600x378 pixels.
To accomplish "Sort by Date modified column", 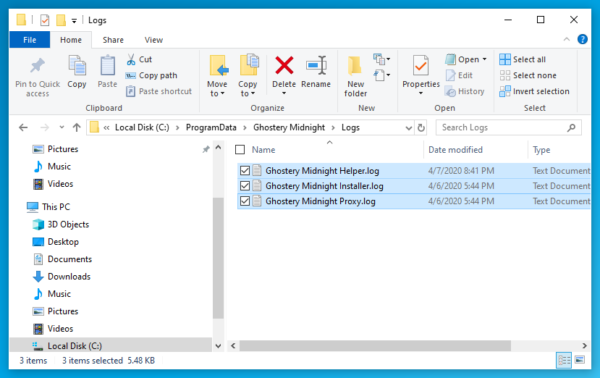I will coord(455,150).
